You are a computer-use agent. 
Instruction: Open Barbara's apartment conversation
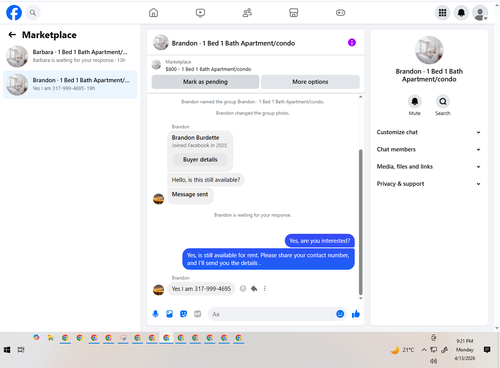(70, 56)
